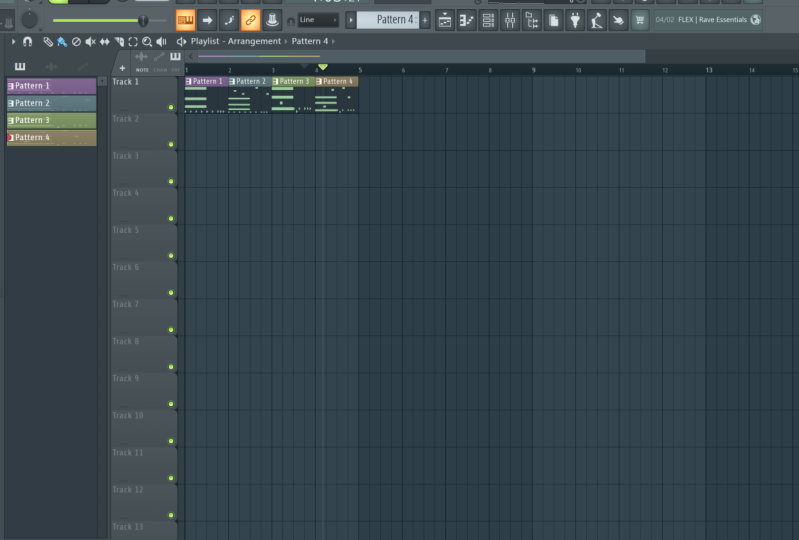
Task: Mute Track 8 with green light
Action: pos(171,367)
